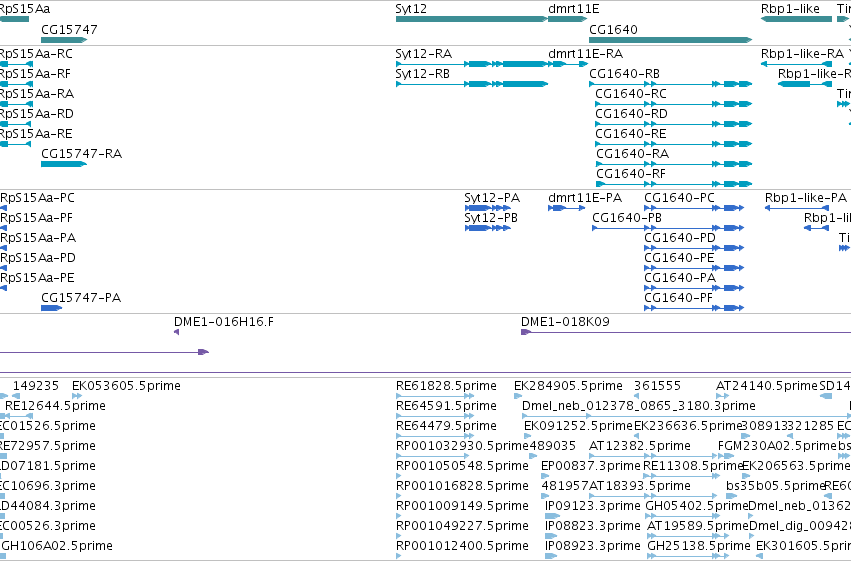Select the RP001049227.5prime EST label

click(462, 526)
